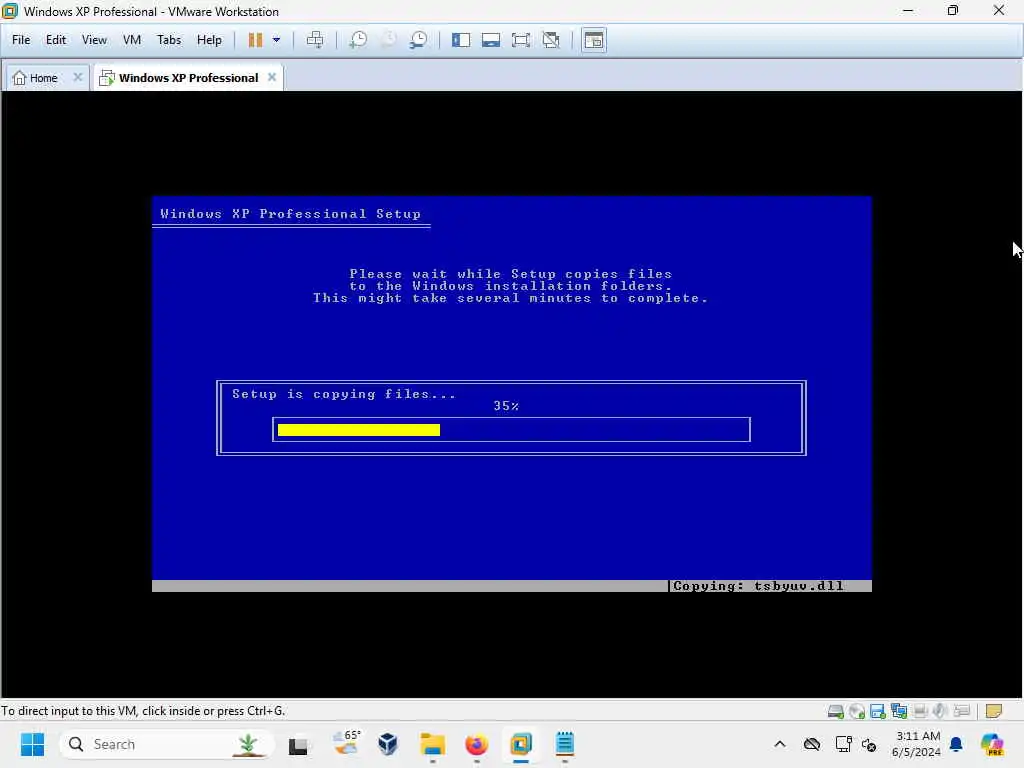Image resolution: width=1024 pixels, height=768 pixels.
Task: Open the Notepad taskbar icon
Action: point(565,744)
